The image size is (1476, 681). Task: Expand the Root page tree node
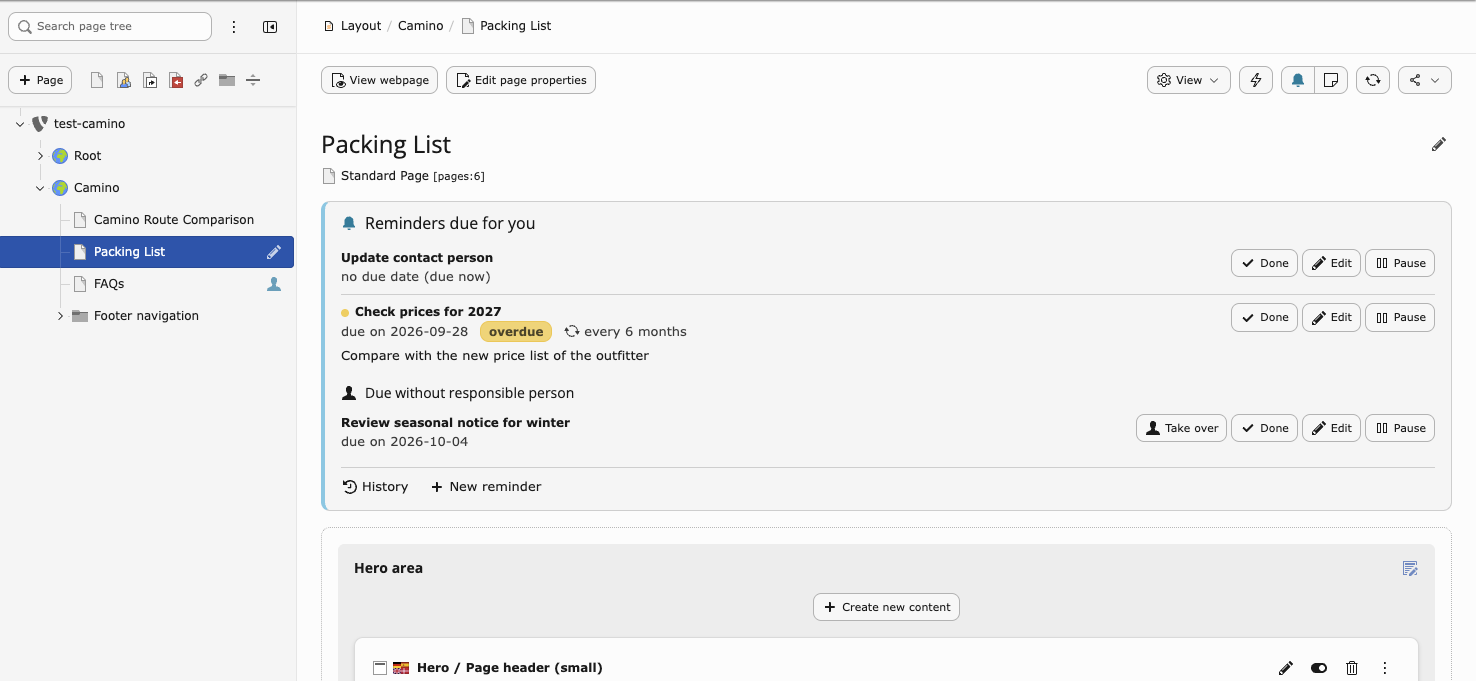40,156
